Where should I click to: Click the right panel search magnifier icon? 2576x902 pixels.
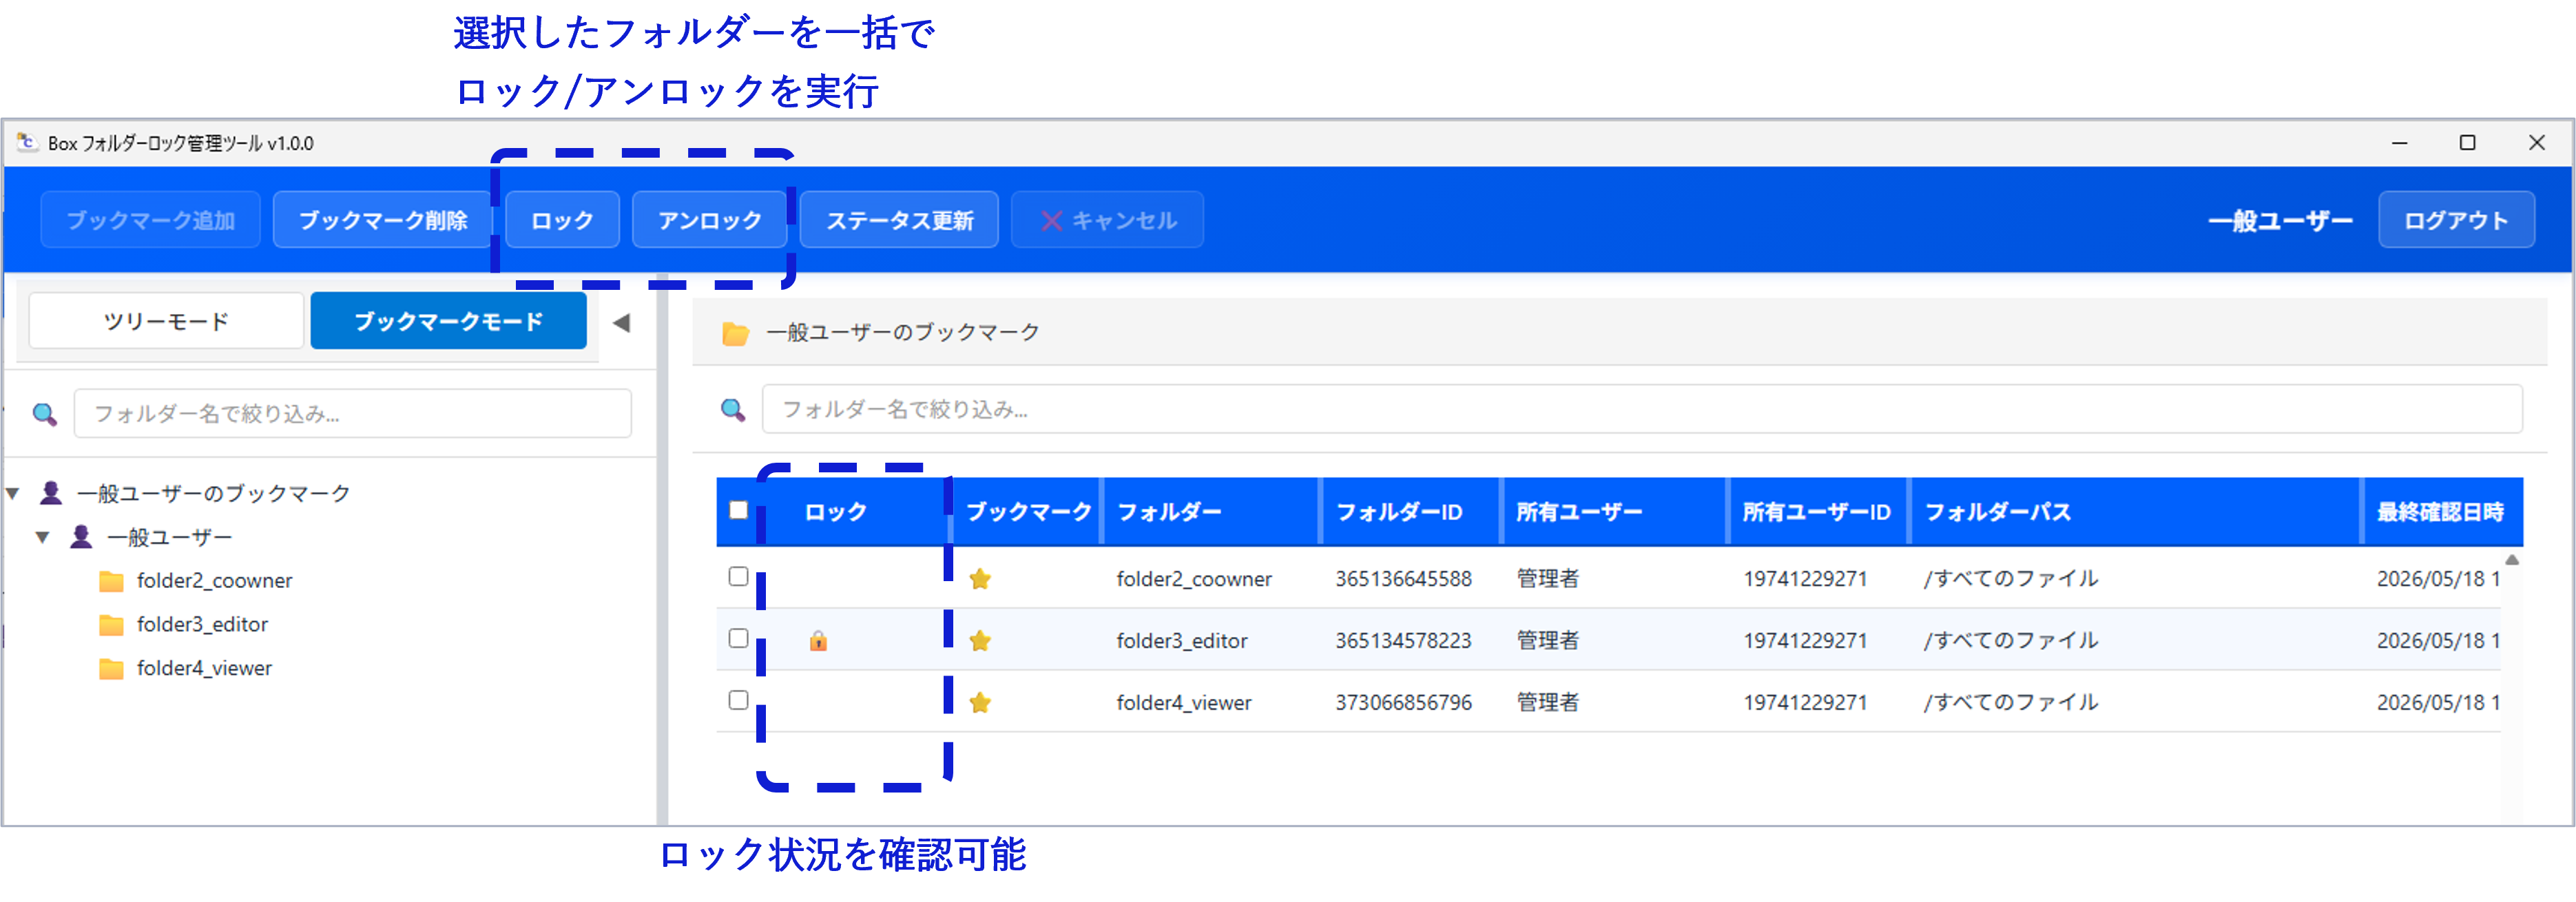pyautogui.click(x=733, y=409)
